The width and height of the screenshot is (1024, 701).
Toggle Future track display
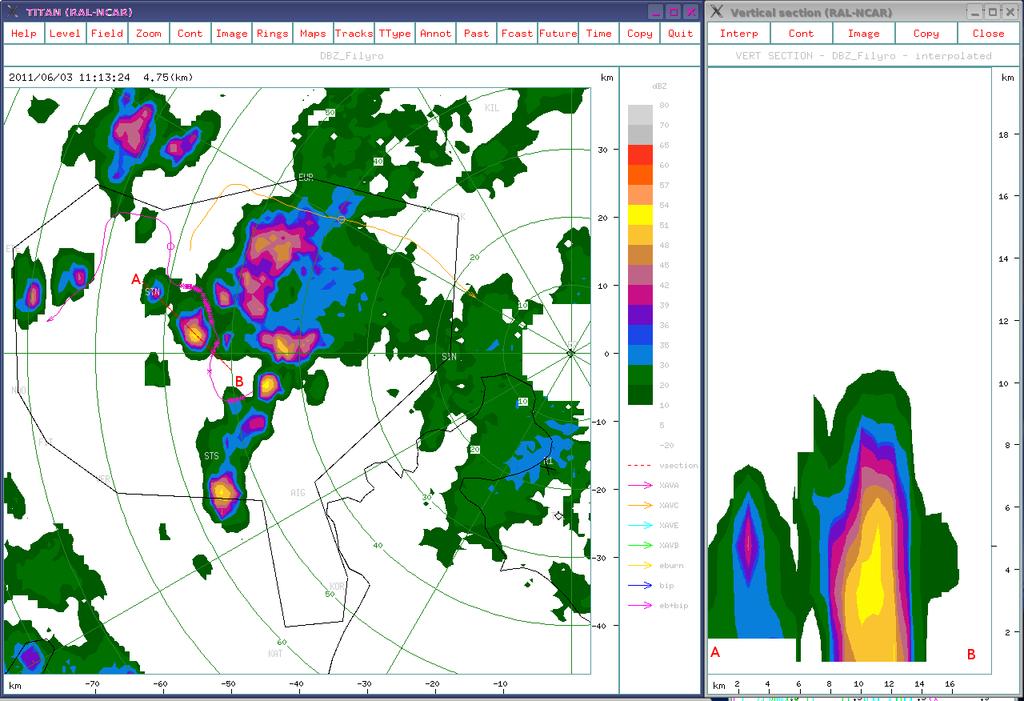(558, 33)
